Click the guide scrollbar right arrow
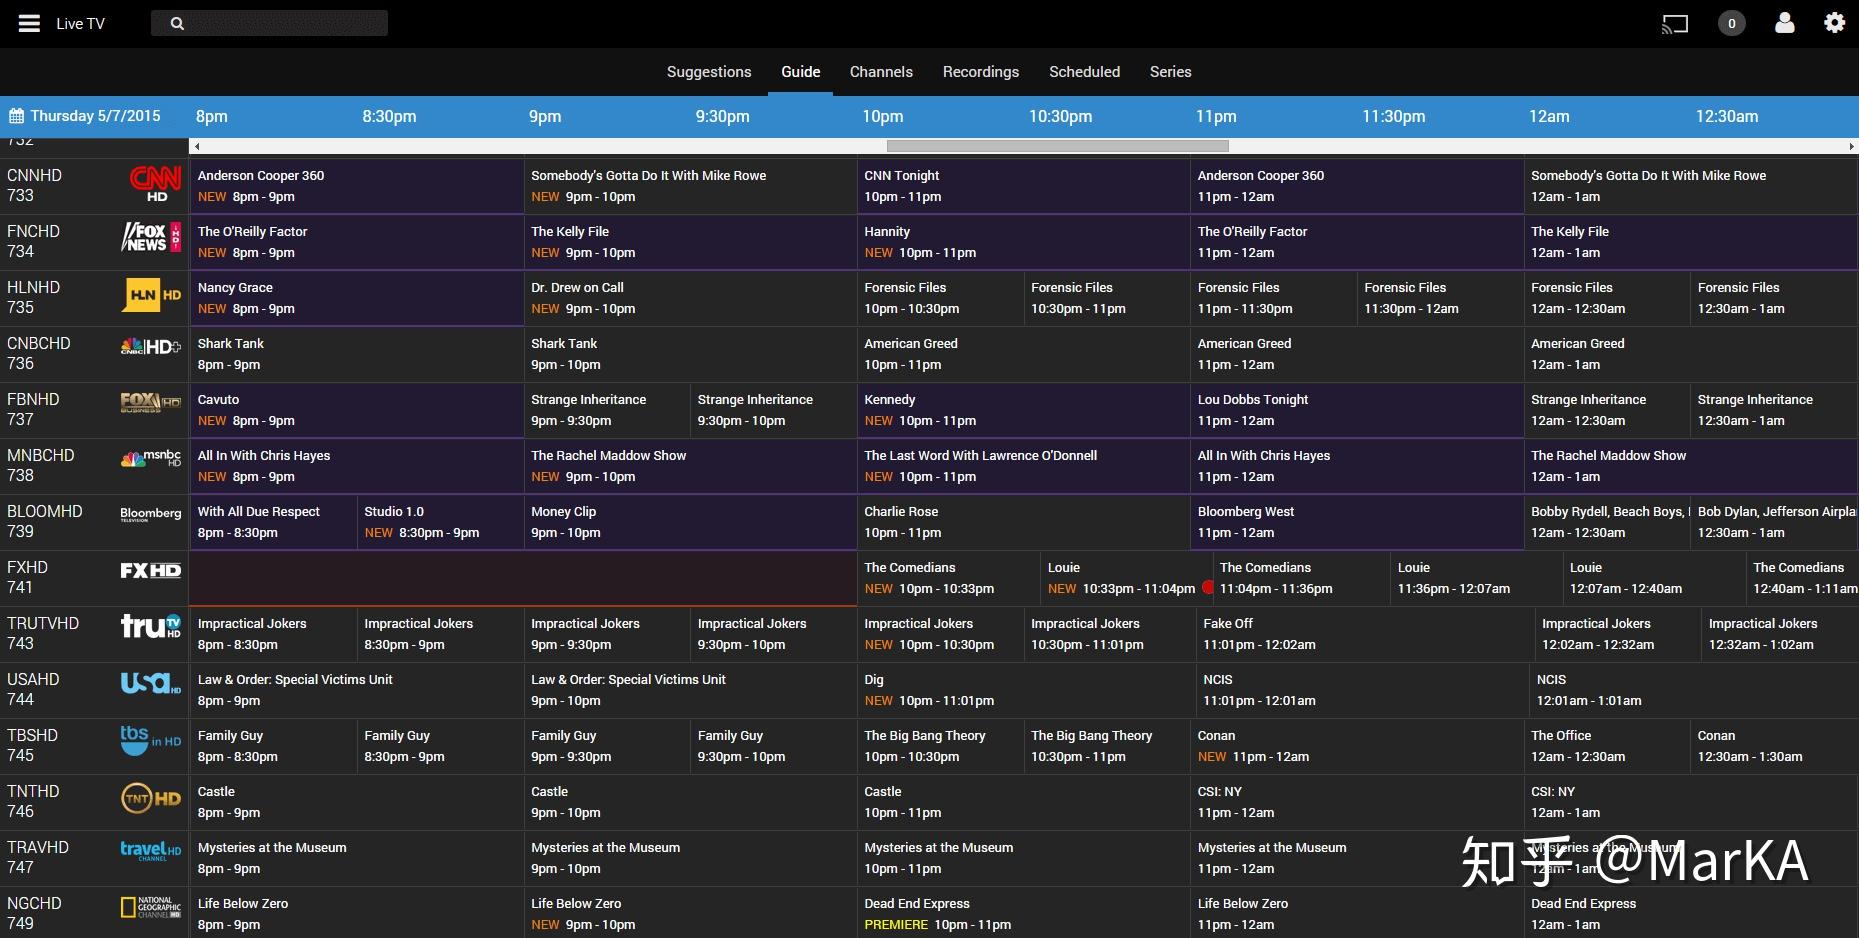This screenshot has height=938, width=1859. coord(1852,146)
